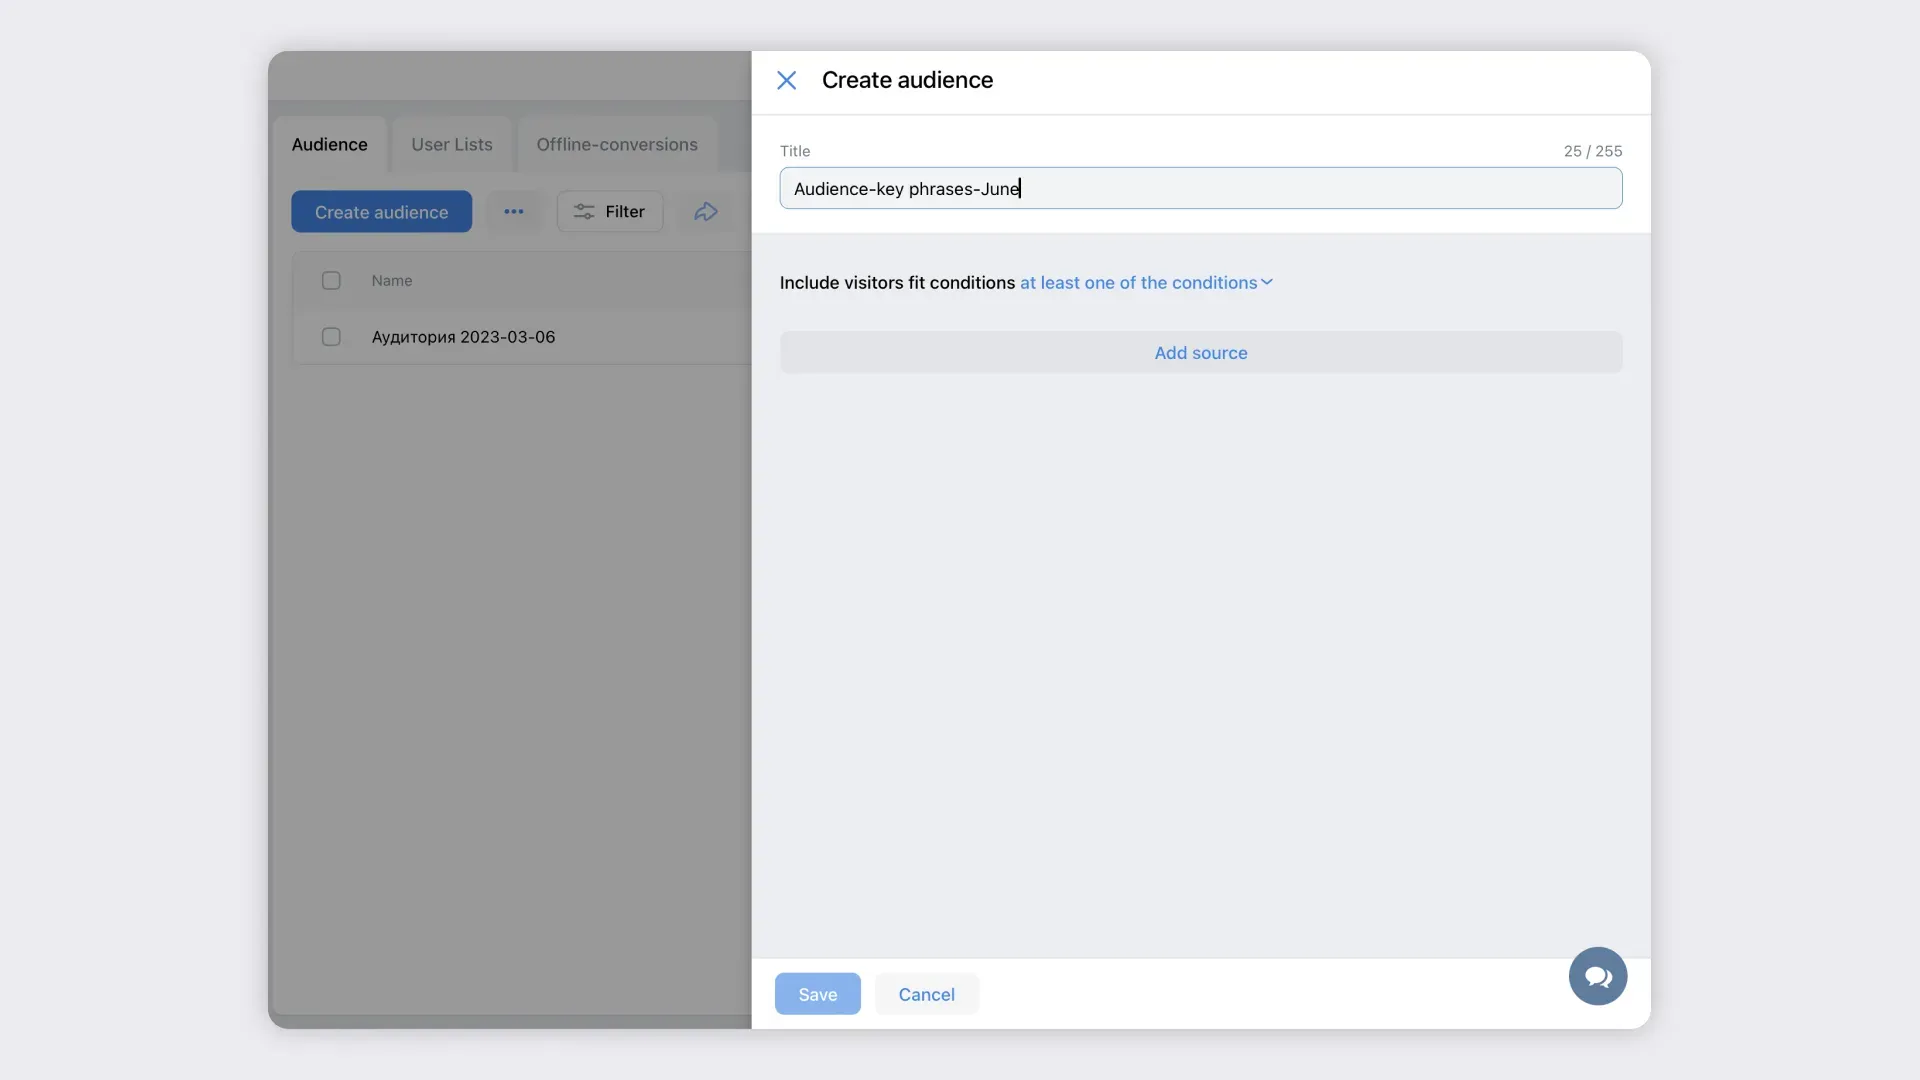Focus the audience Title input field
The image size is (1920, 1080).
pos(1200,189)
